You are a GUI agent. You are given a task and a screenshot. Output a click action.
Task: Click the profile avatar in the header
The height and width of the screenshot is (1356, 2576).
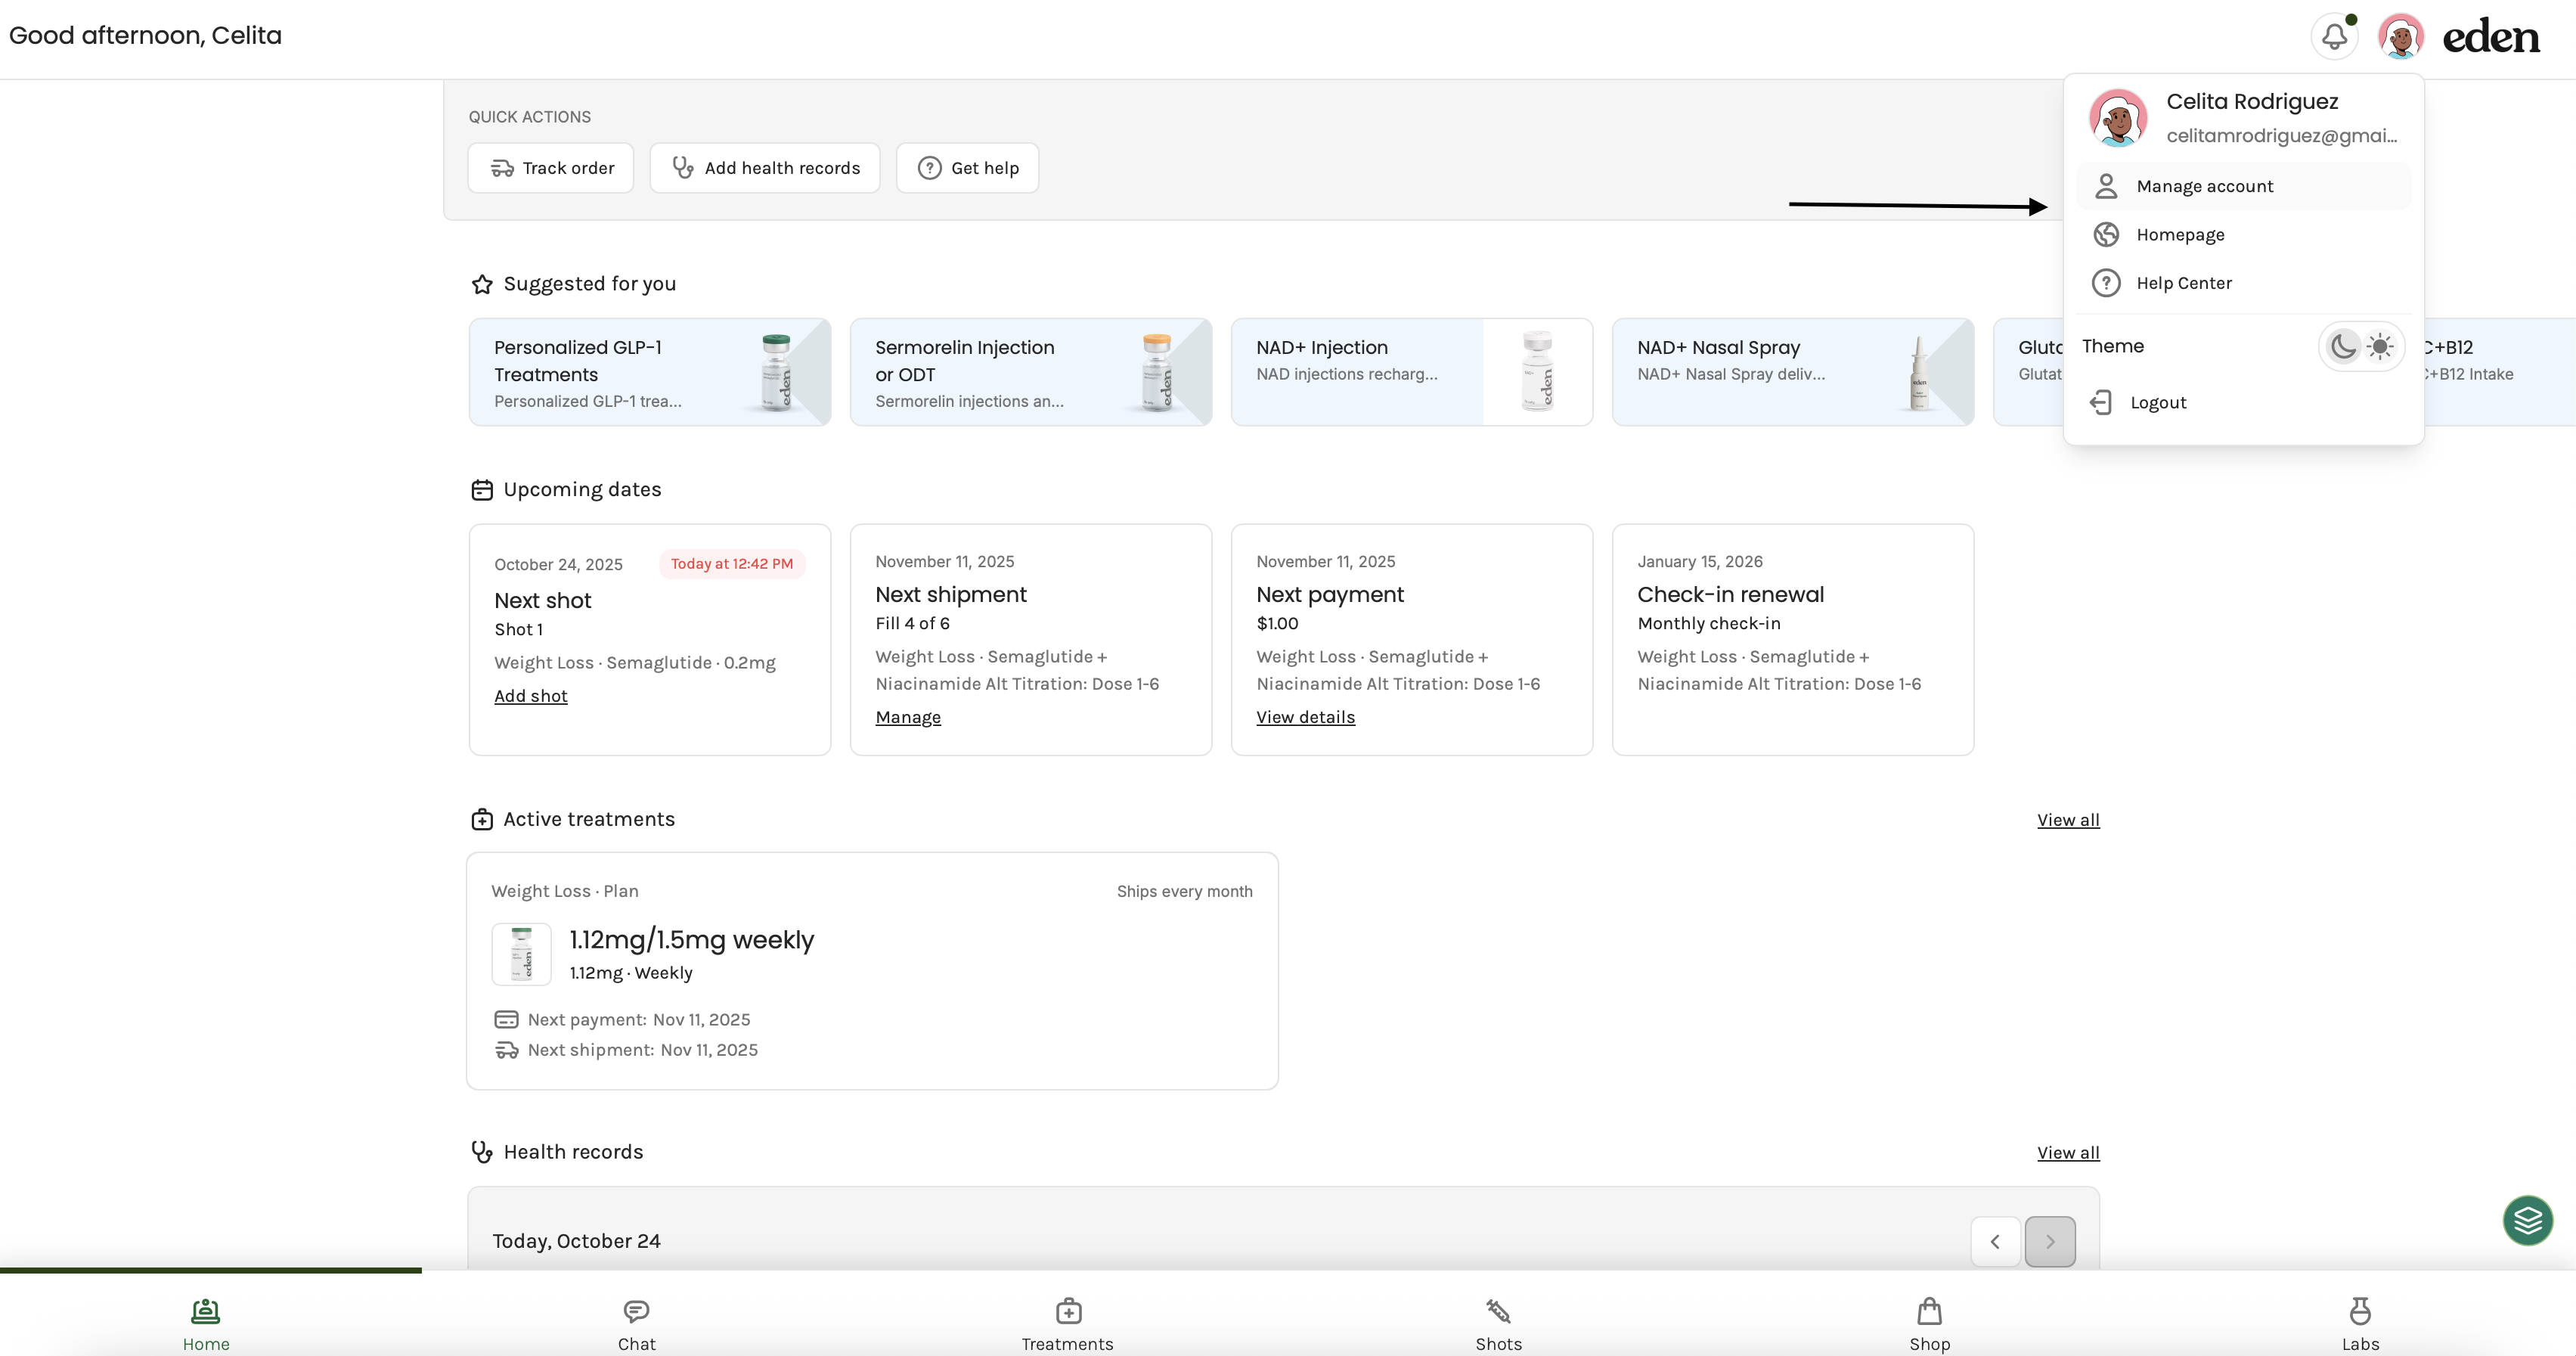coord(2400,37)
